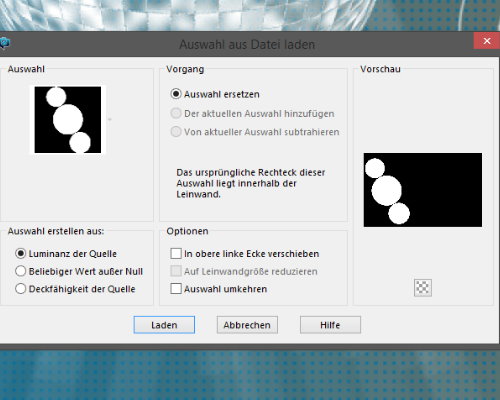Choose Der aktuellen Auswahl hinzufügen option
Viewport: 500px width, 400px height.
pyautogui.click(x=176, y=113)
